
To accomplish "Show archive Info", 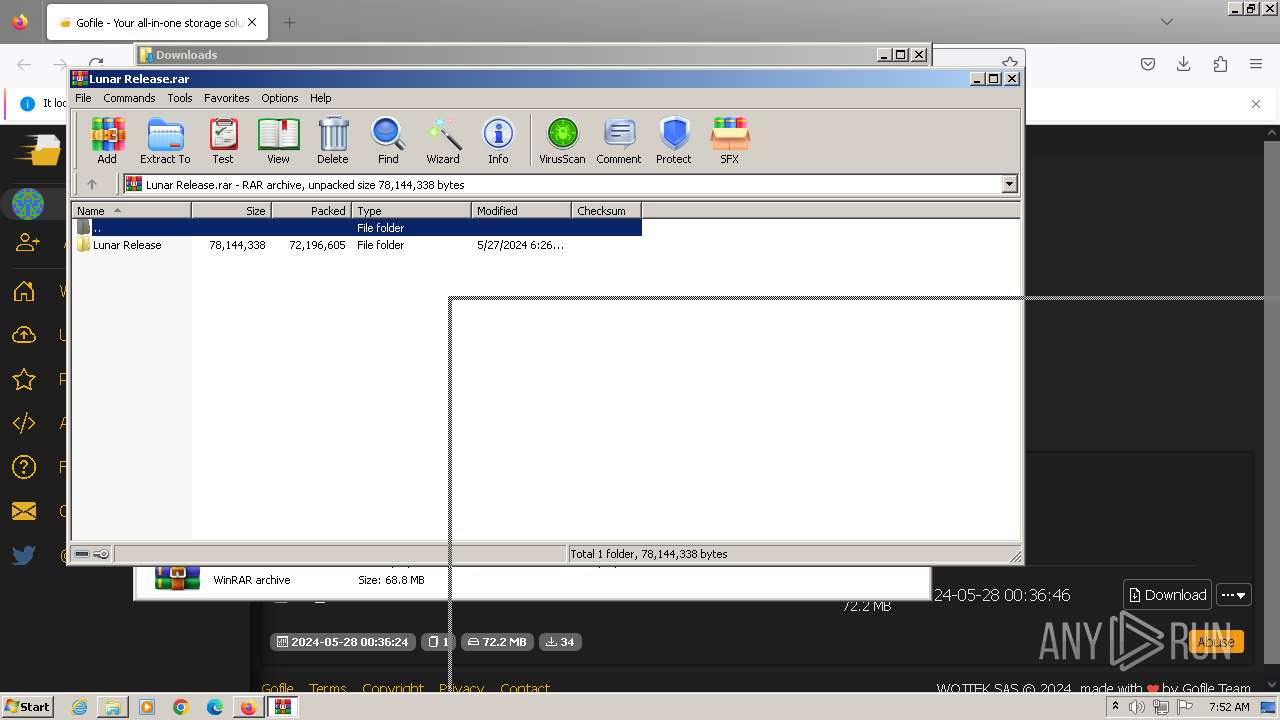I will tap(498, 141).
